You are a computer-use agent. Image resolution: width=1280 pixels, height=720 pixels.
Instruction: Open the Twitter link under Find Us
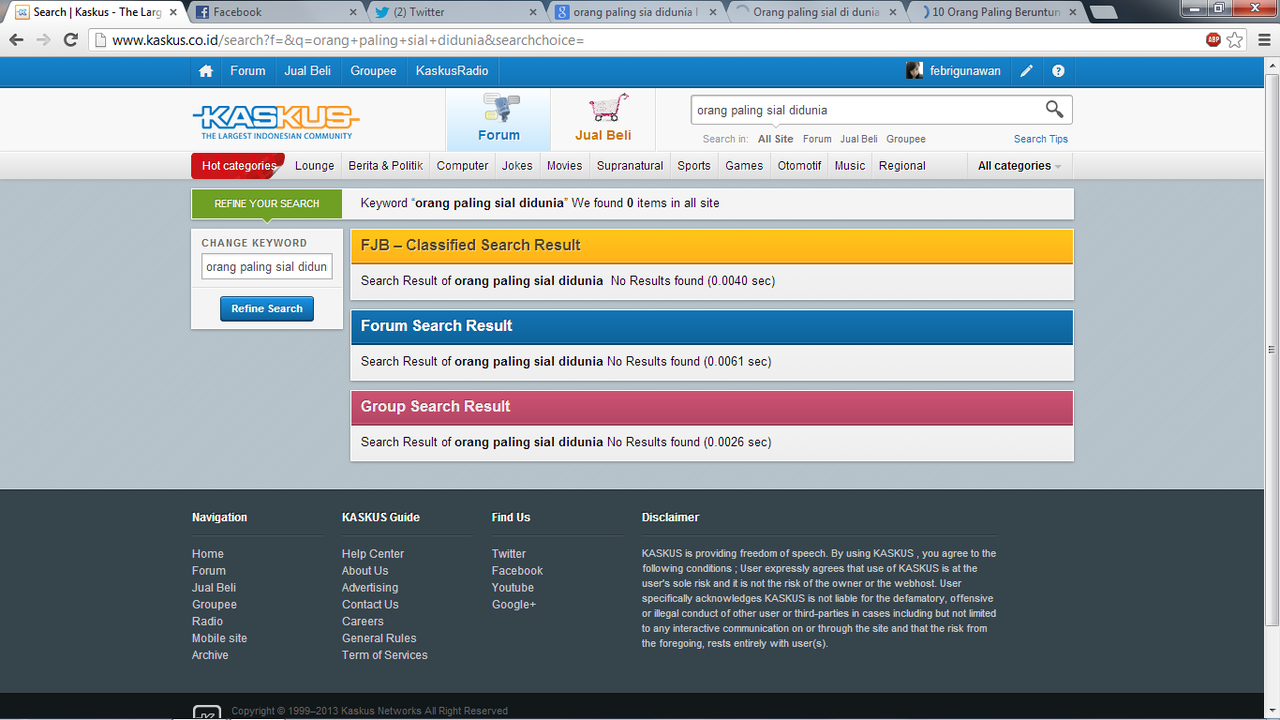[x=509, y=554]
